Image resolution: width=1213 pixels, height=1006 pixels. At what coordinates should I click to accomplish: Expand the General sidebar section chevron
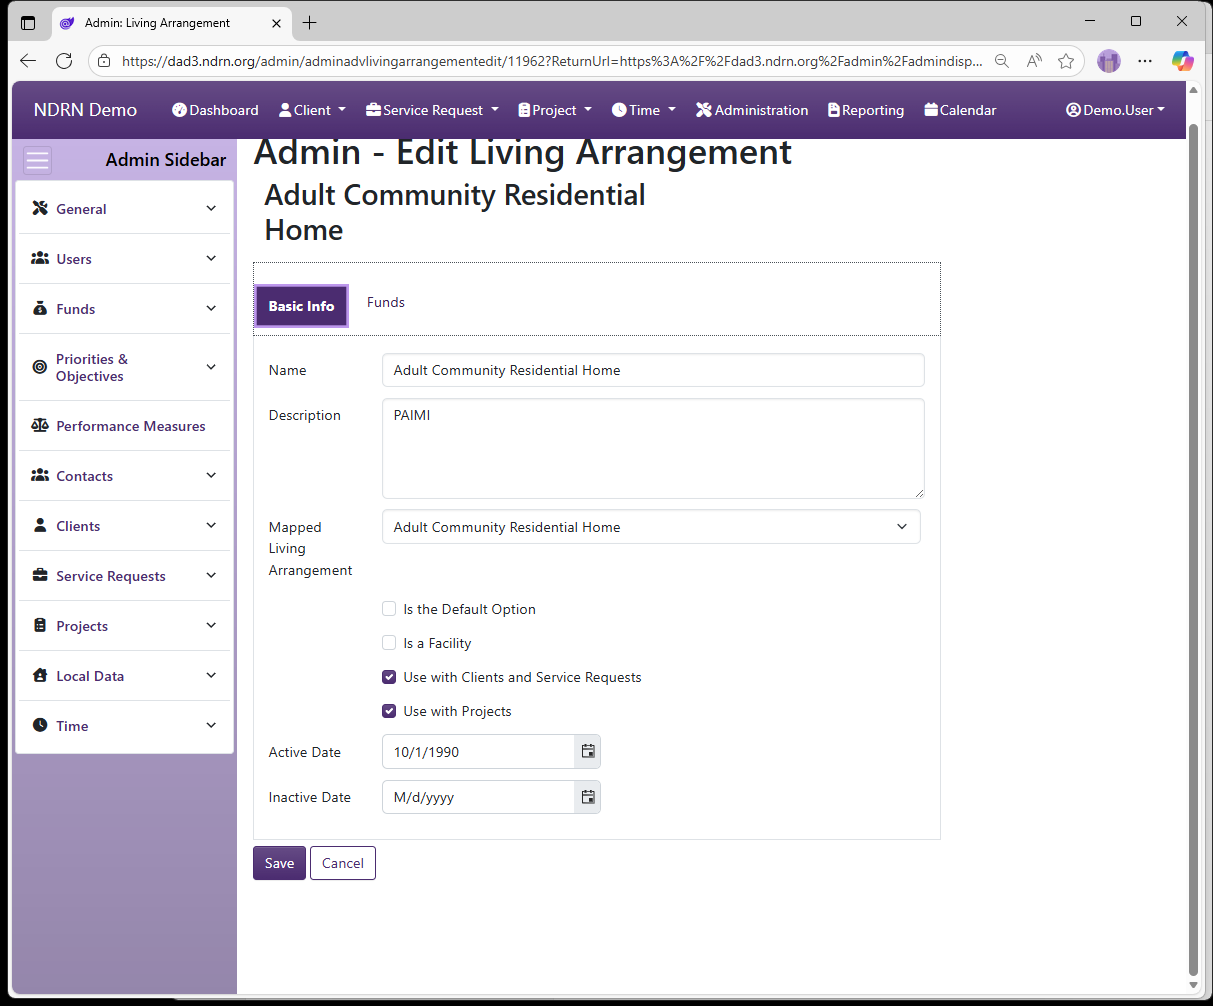(211, 208)
